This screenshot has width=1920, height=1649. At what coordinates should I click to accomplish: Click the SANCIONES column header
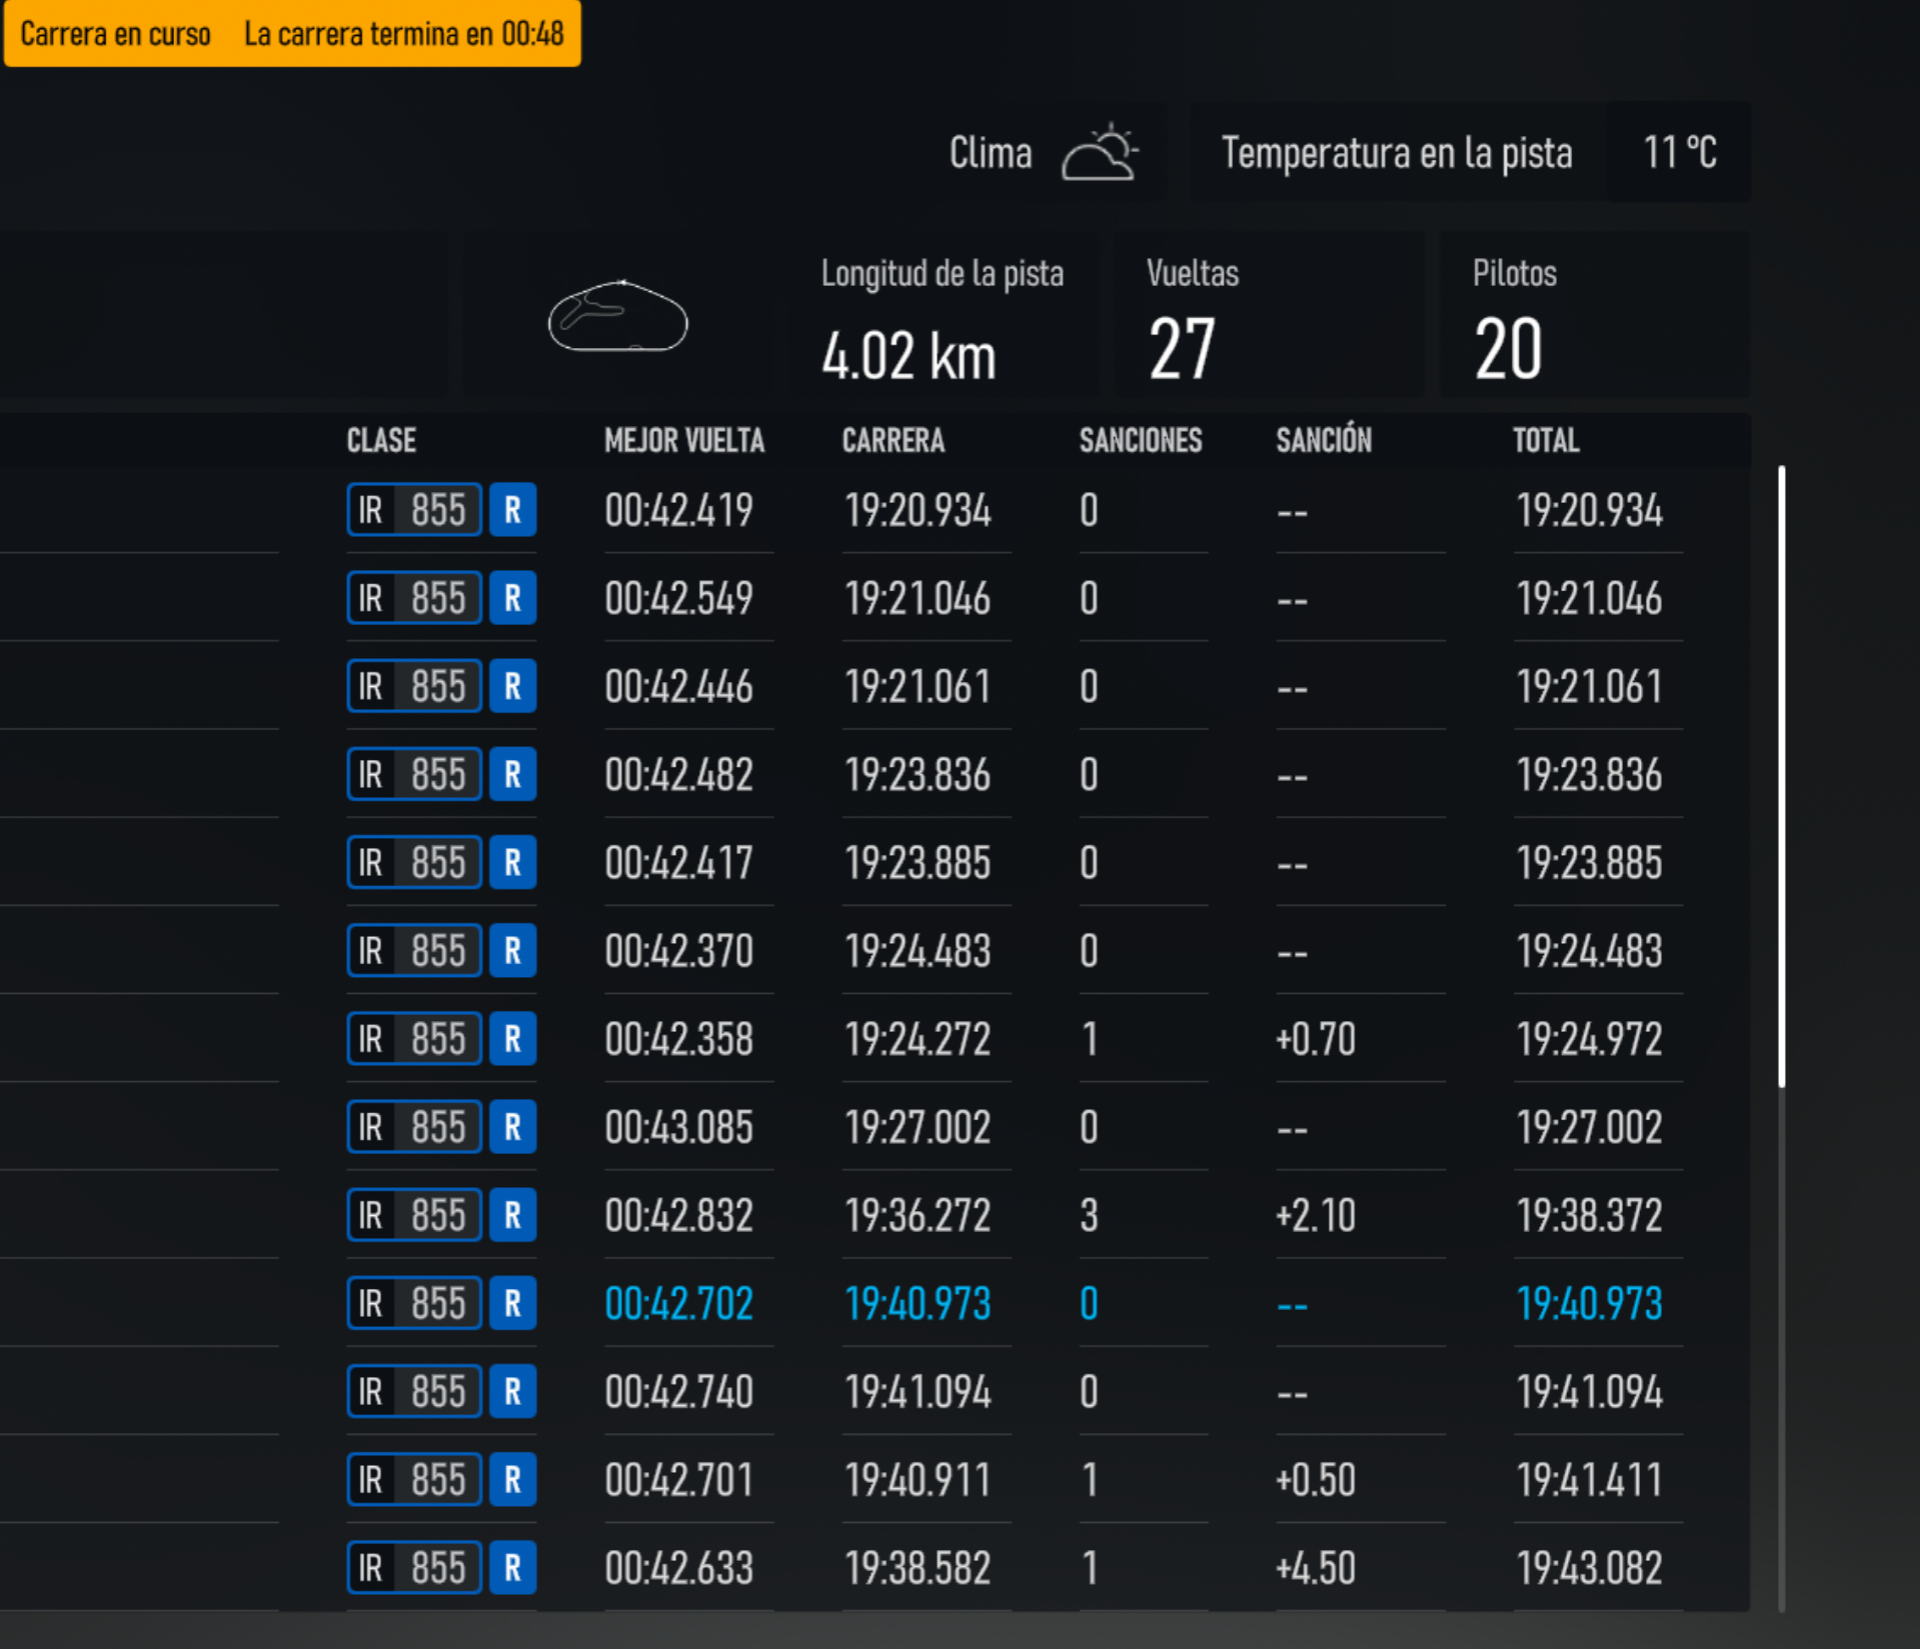pos(1140,440)
